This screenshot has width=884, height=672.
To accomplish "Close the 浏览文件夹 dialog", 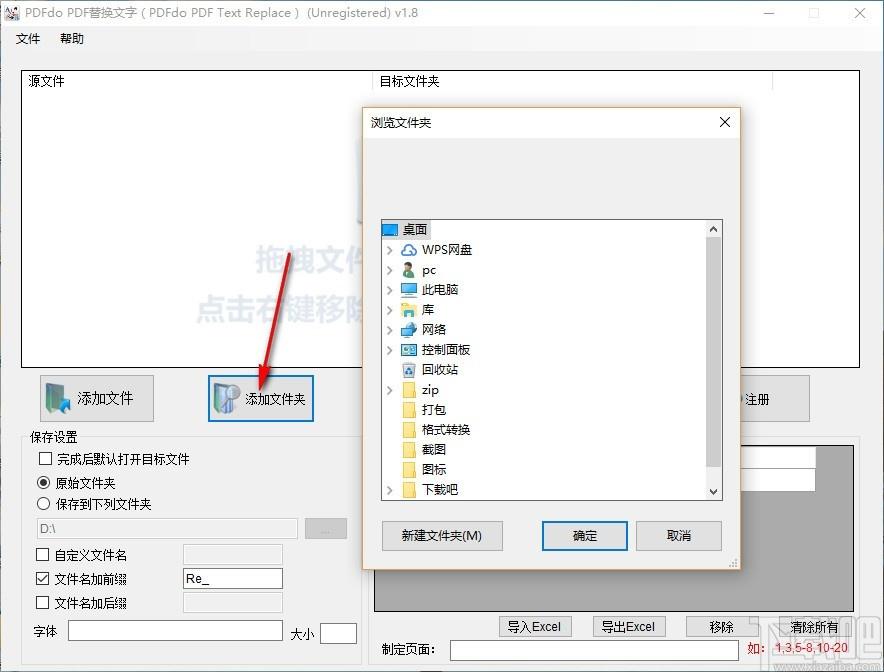I will [725, 122].
